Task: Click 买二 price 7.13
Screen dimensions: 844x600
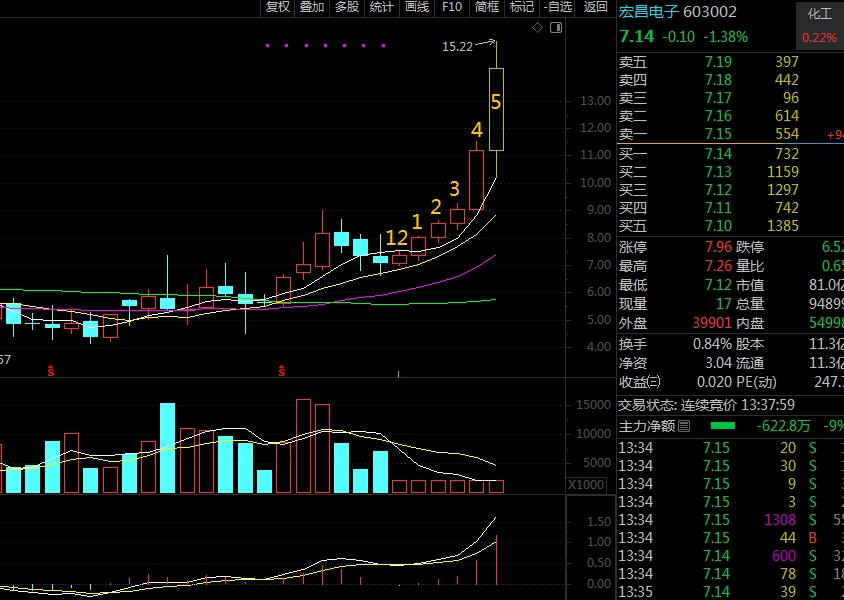Action: [x=718, y=172]
